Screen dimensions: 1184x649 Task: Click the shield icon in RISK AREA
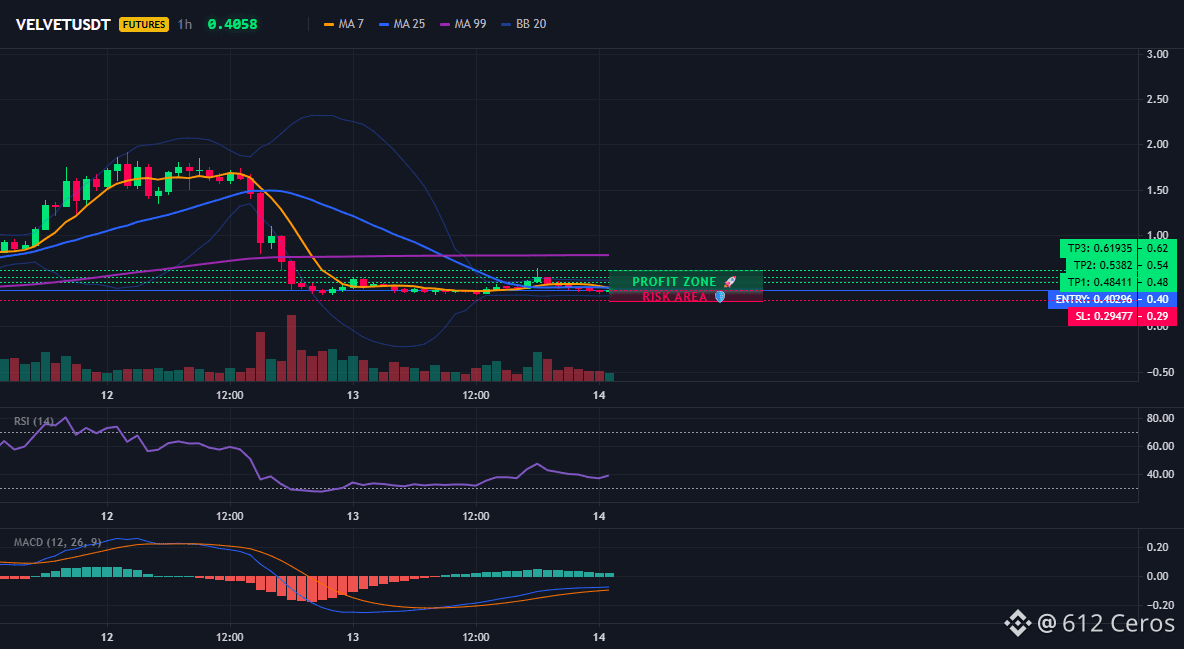click(x=720, y=297)
